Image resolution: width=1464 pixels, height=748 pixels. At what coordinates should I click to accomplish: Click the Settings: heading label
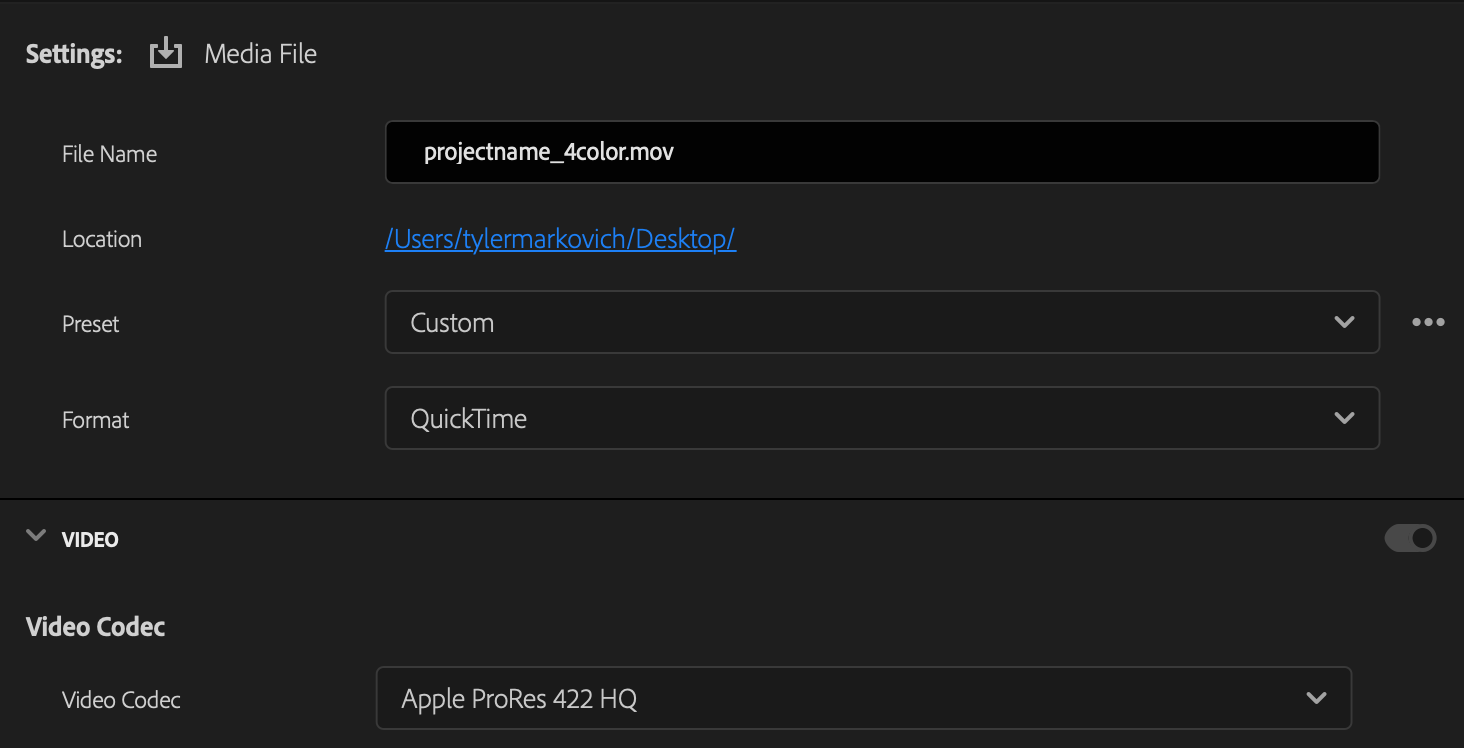pyautogui.click(x=74, y=54)
